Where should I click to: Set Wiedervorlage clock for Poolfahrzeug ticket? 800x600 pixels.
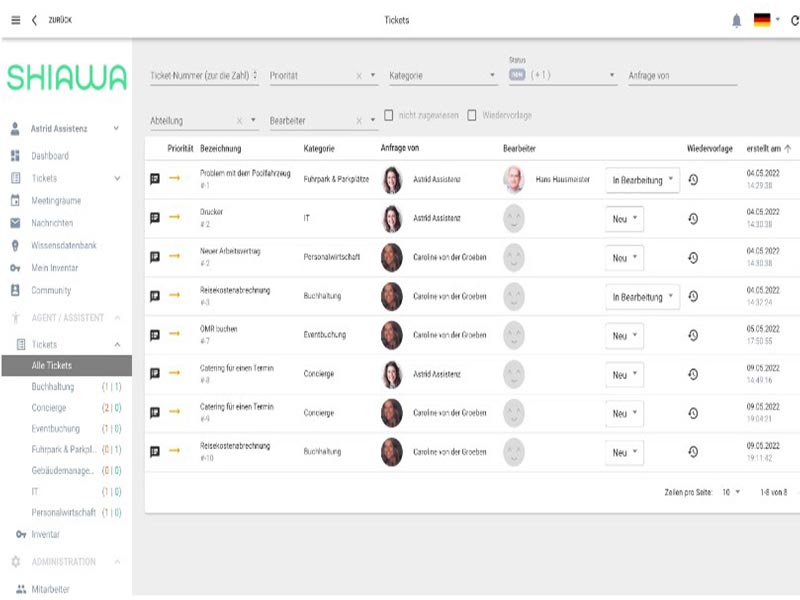693,180
